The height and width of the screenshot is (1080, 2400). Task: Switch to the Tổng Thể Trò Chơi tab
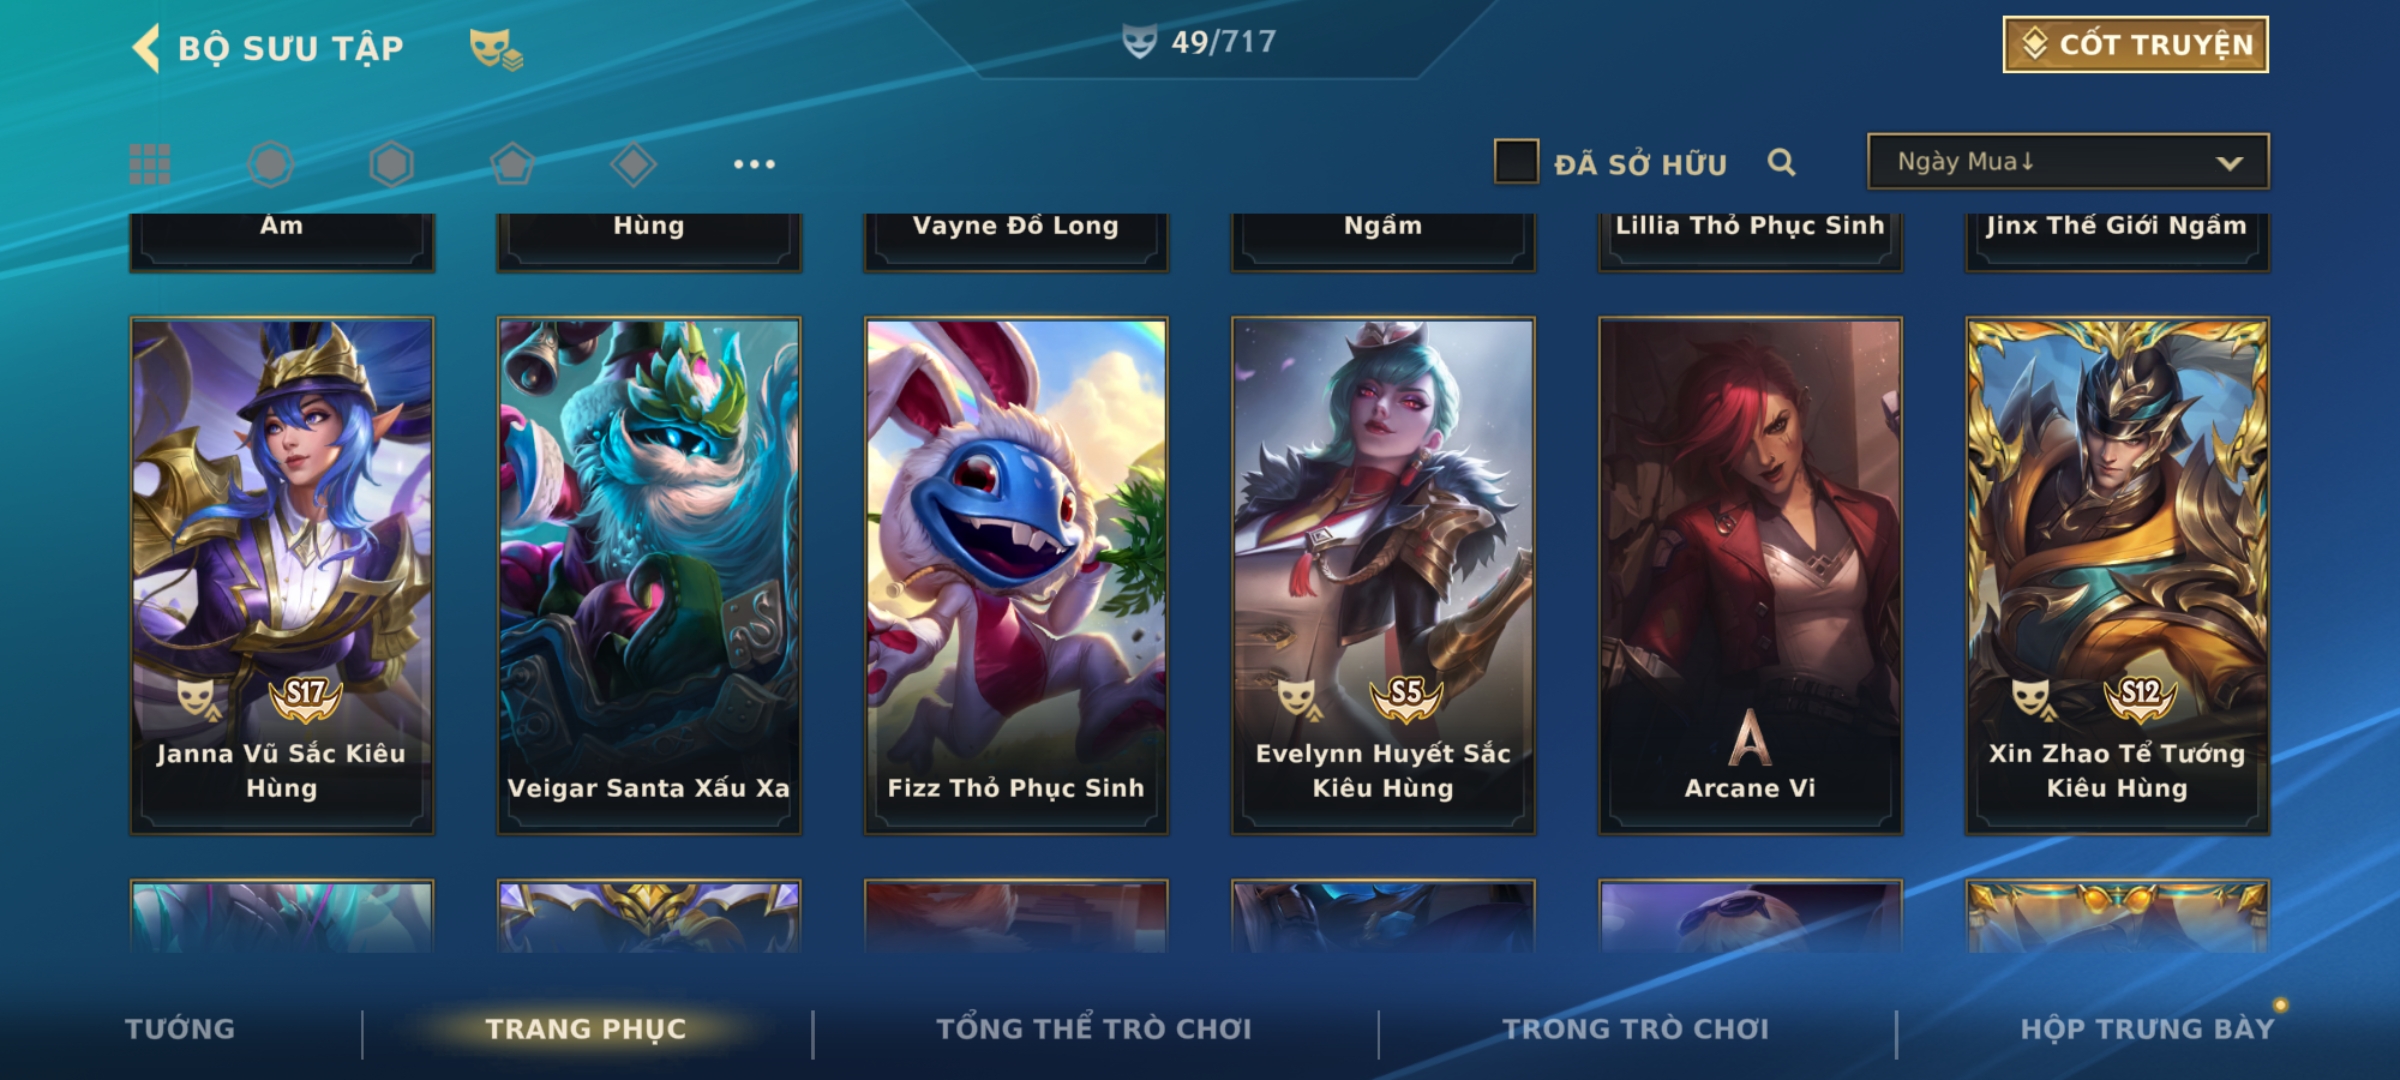point(1094,1029)
